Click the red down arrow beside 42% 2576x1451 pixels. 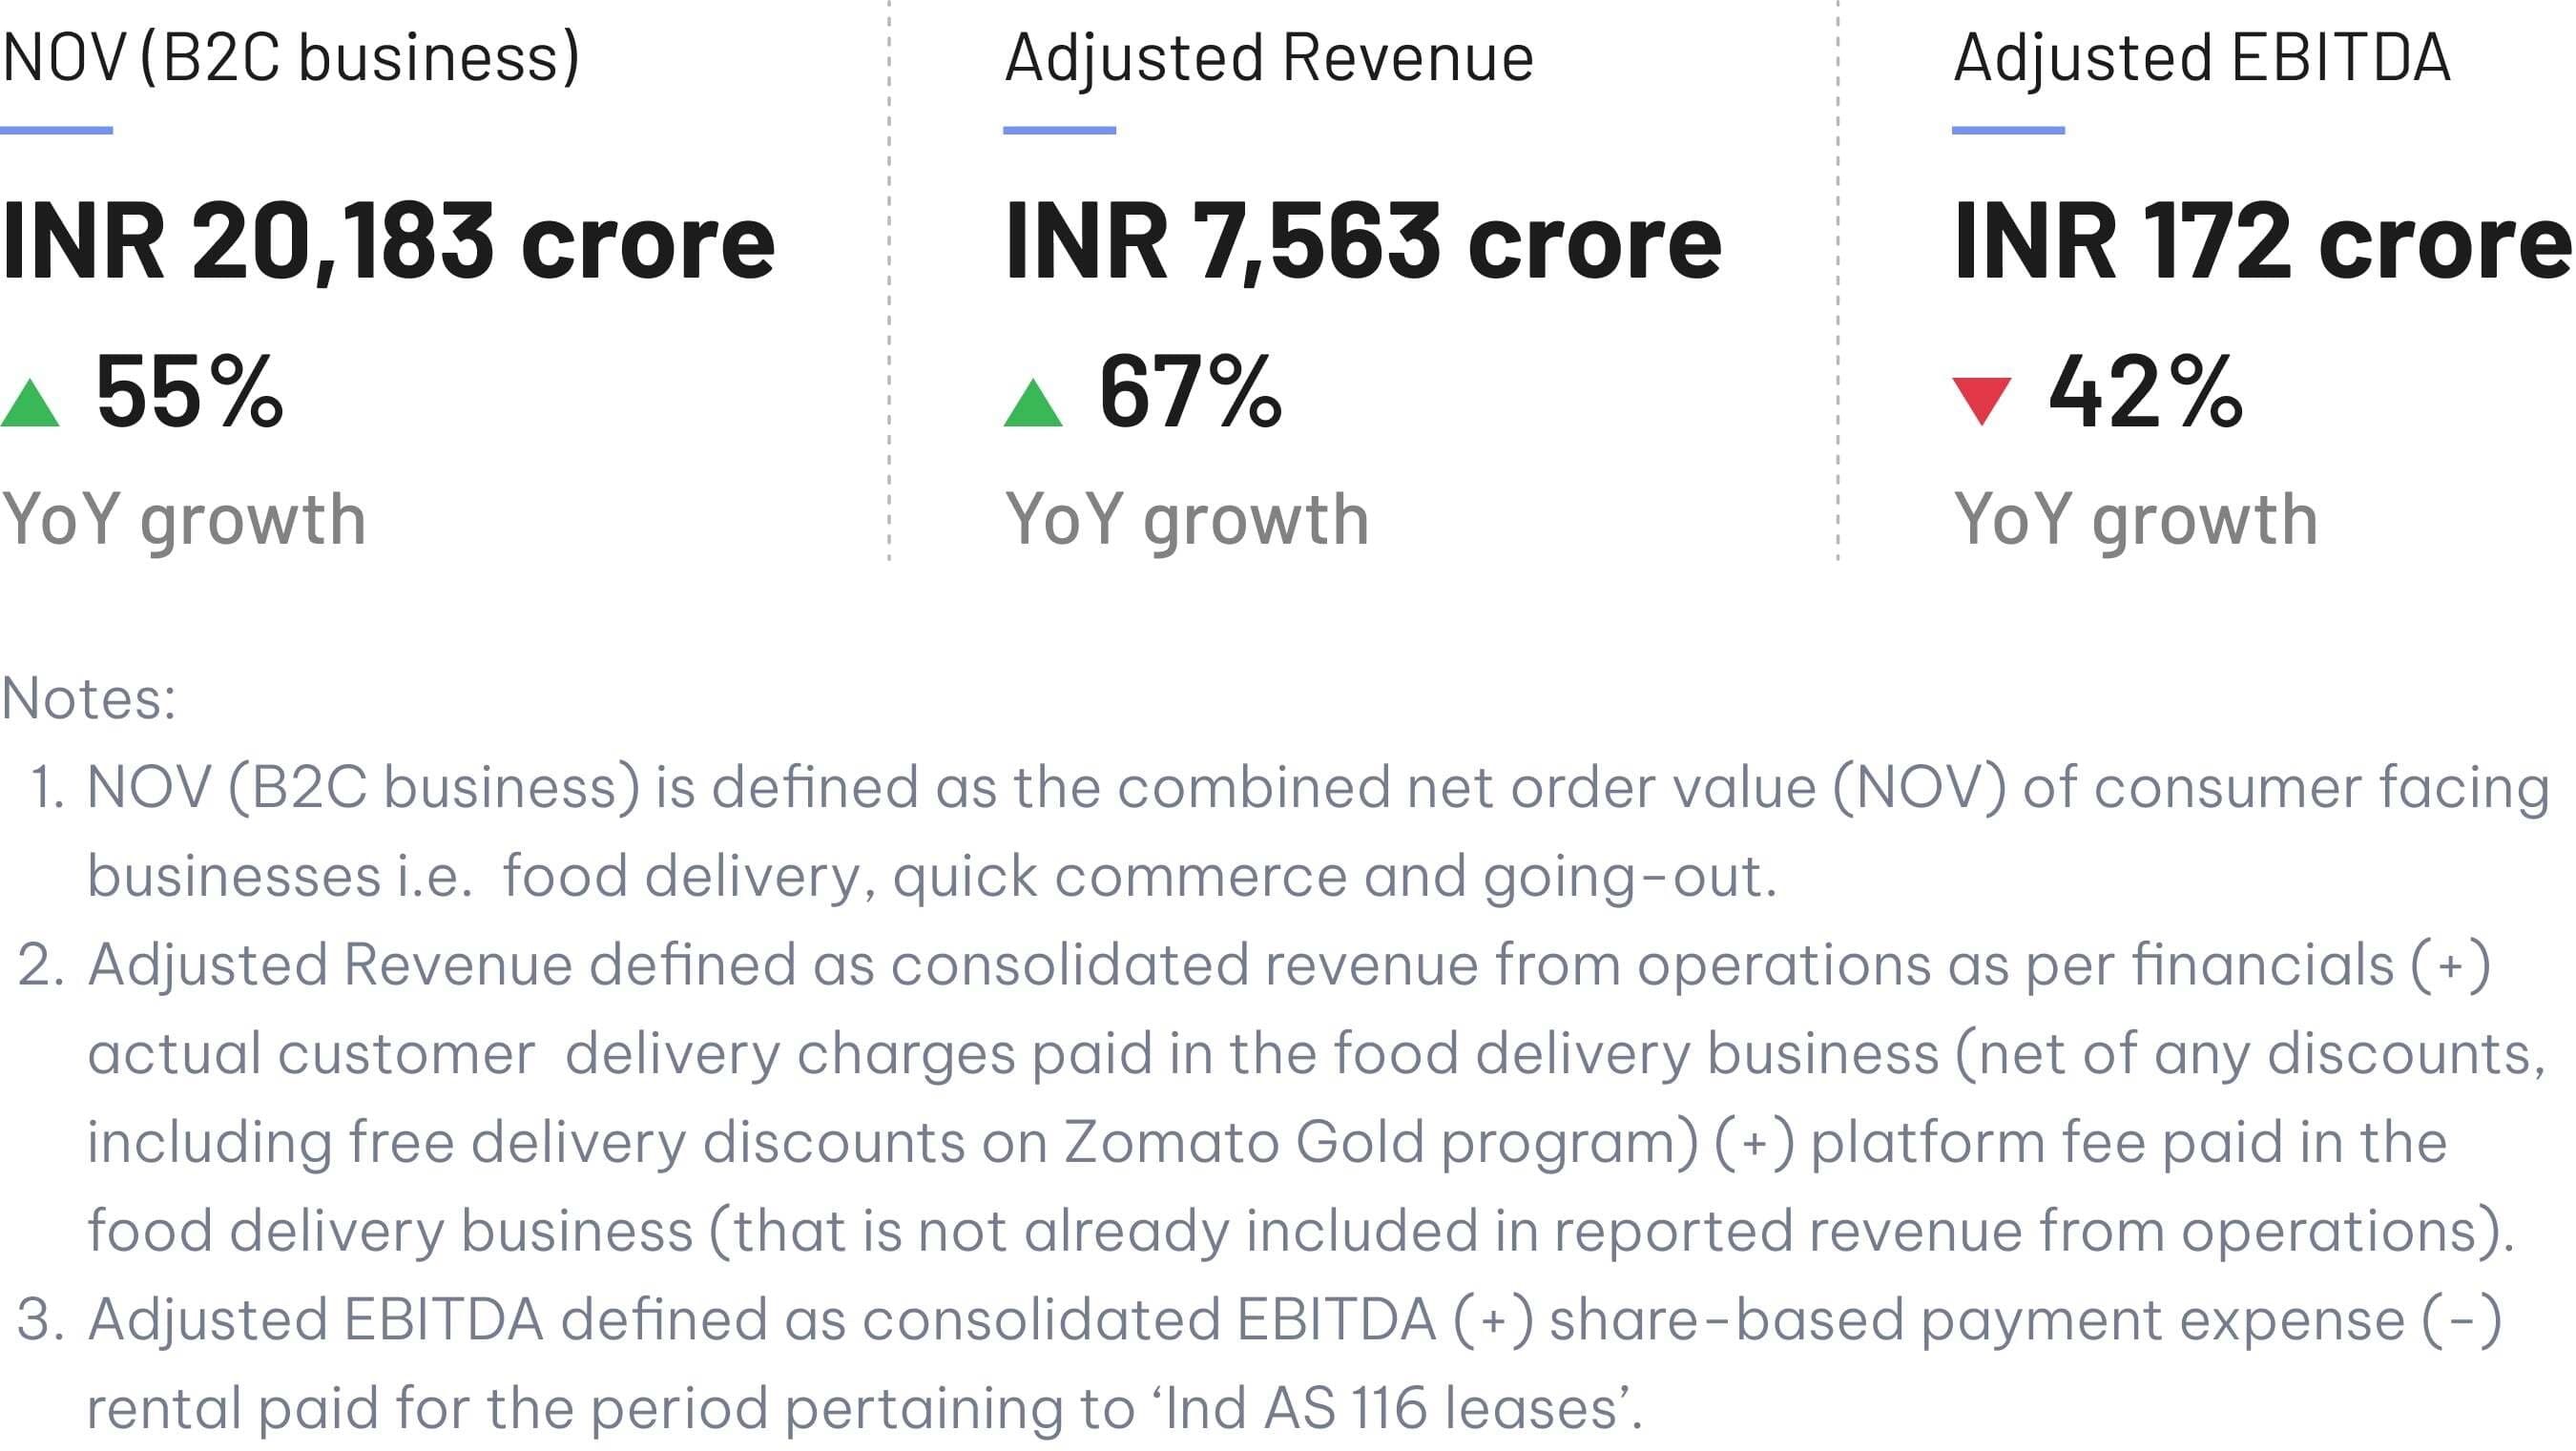1981,400
